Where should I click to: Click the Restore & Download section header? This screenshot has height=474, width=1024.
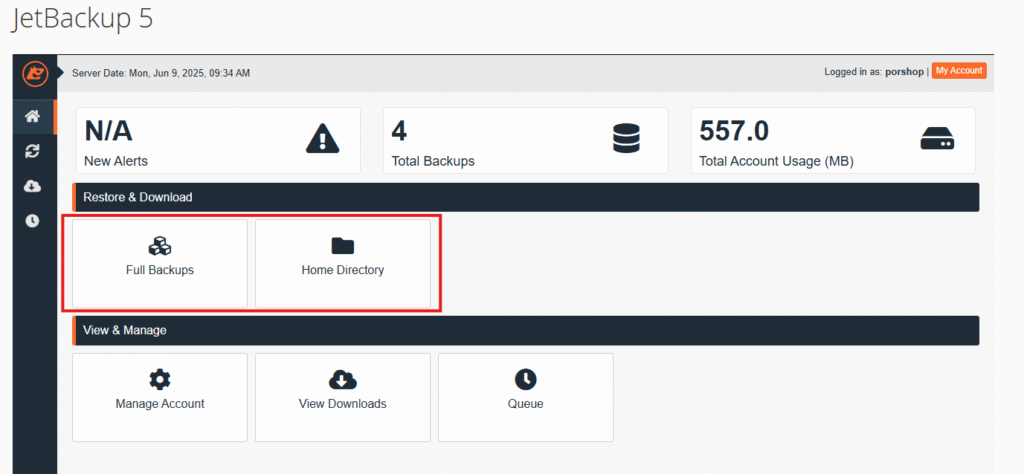point(526,197)
